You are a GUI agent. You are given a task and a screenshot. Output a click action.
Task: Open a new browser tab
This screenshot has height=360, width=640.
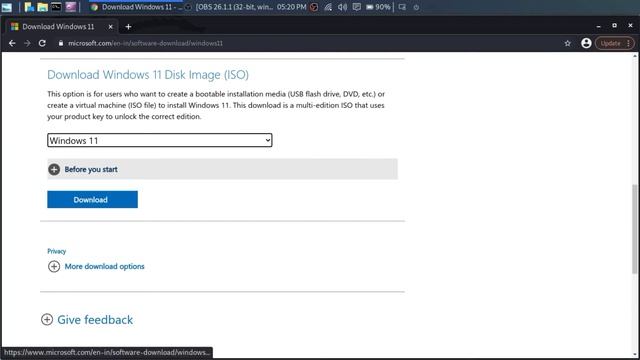coord(128,27)
